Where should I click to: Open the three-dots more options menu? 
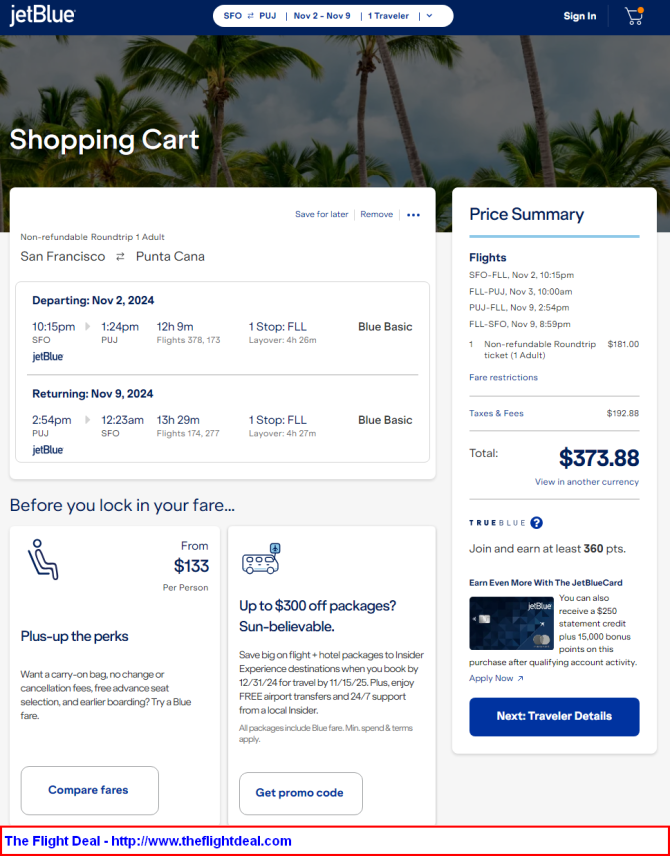[413, 215]
